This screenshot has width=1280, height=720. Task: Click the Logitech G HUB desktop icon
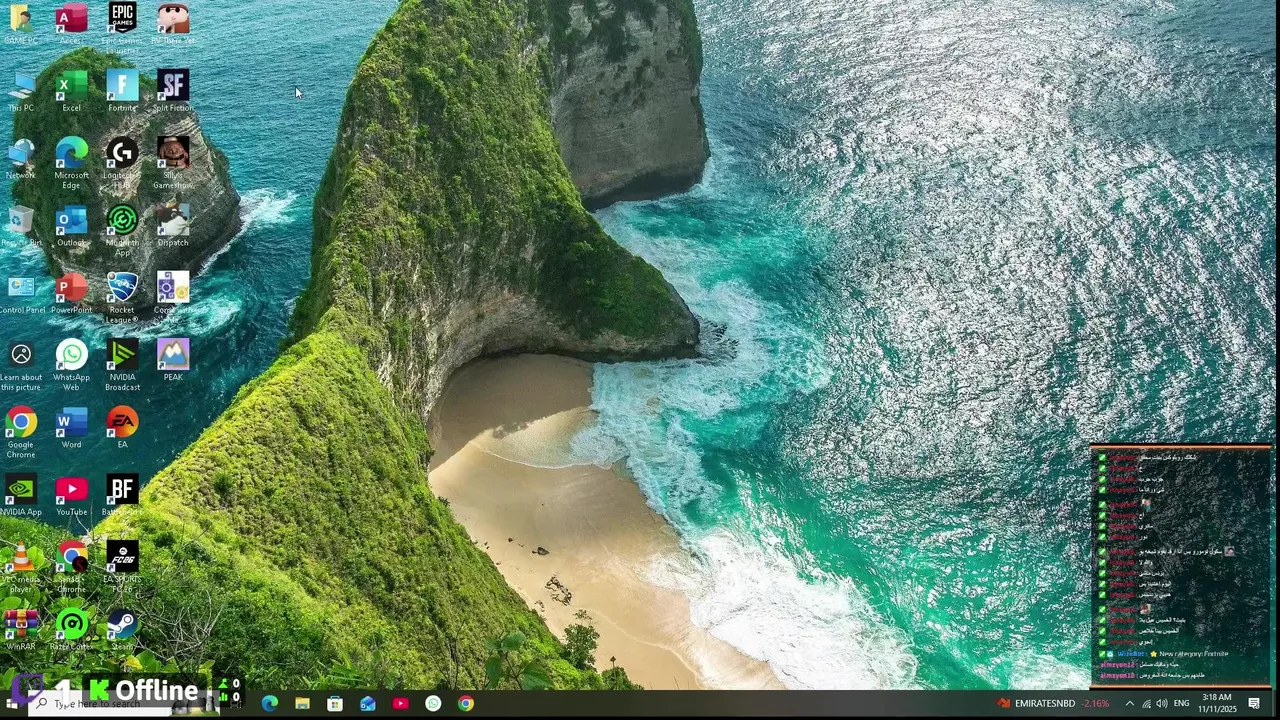coord(122,163)
